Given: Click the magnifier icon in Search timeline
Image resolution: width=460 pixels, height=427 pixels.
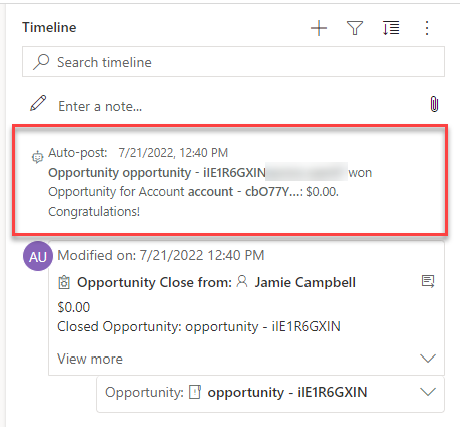Looking at the screenshot, I should [41, 62].
